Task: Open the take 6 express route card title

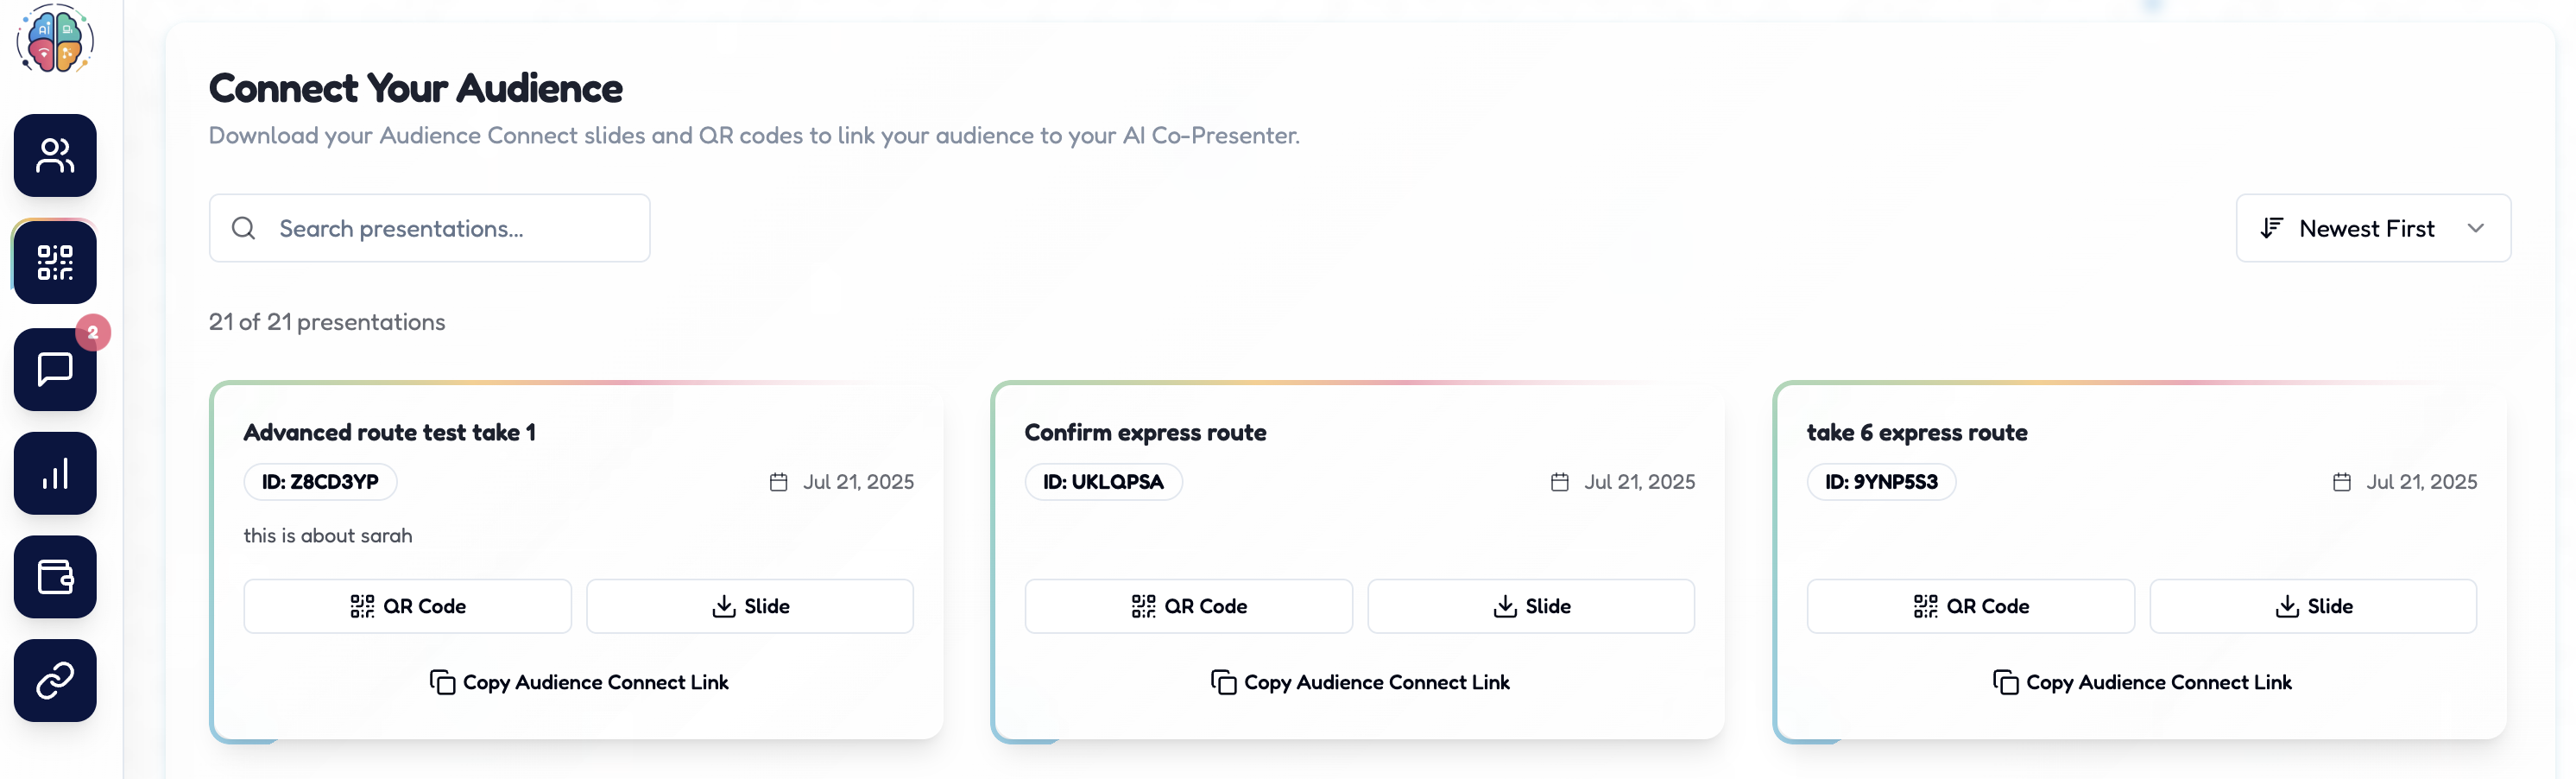Action: click(1916, 432)
